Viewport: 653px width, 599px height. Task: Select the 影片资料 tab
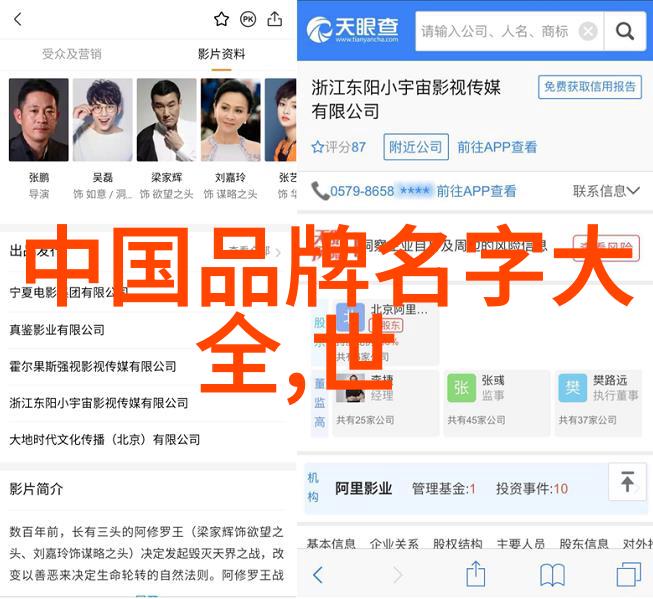pyautogui.click(x=221, y=54)
